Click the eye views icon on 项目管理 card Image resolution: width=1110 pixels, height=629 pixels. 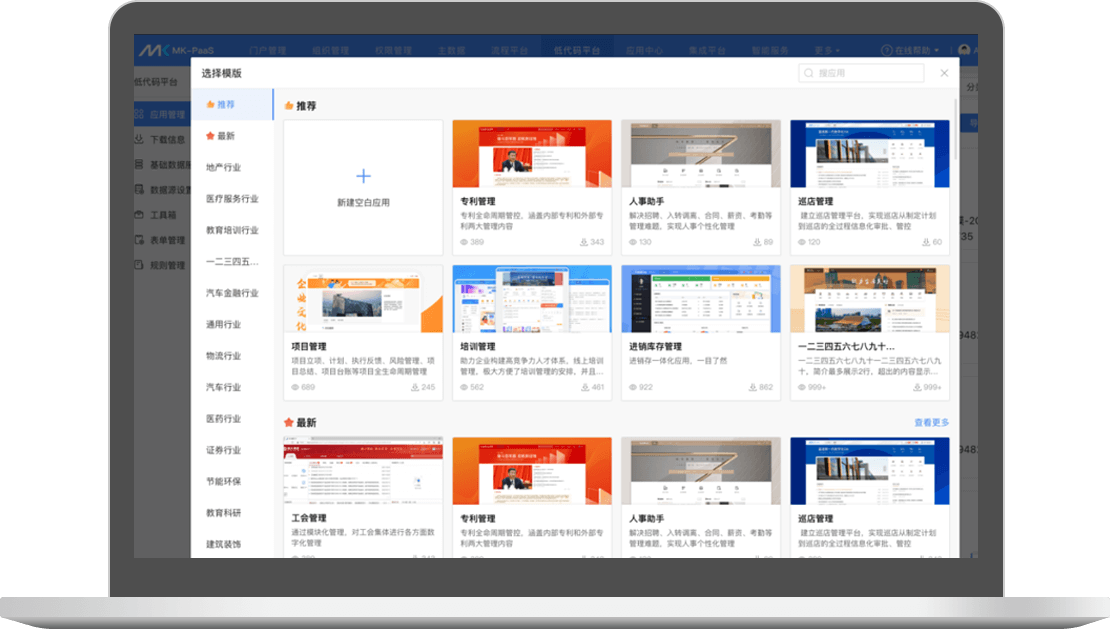[x=295, y=387]
